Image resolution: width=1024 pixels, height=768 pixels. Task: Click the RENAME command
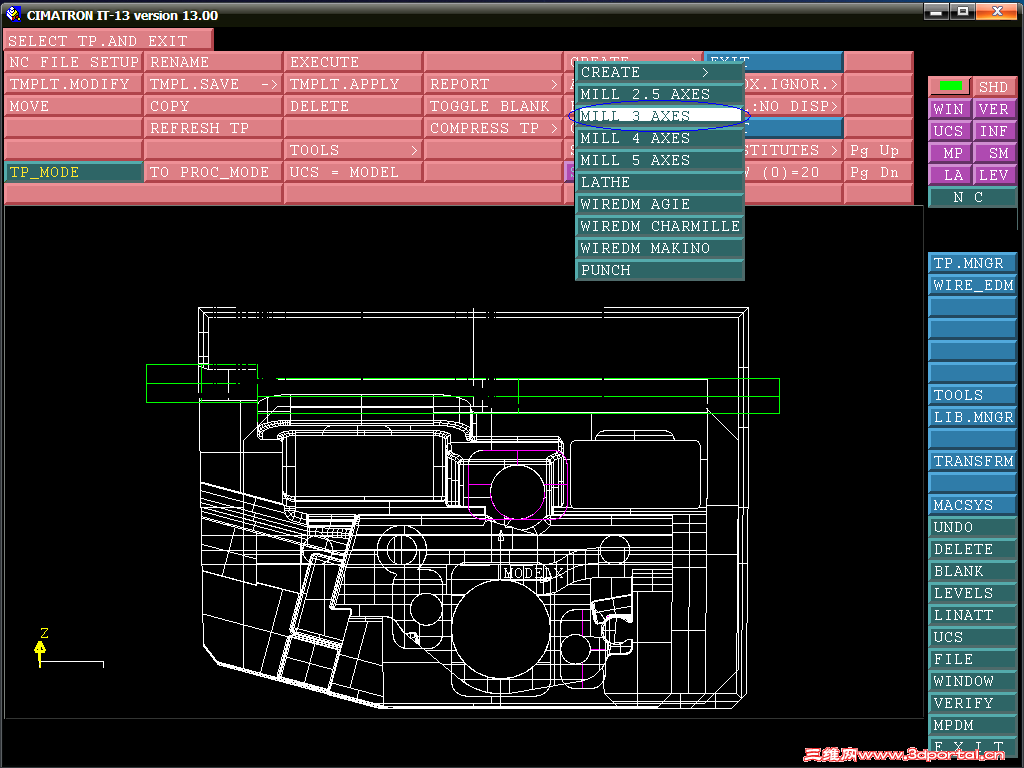(213, 62)
